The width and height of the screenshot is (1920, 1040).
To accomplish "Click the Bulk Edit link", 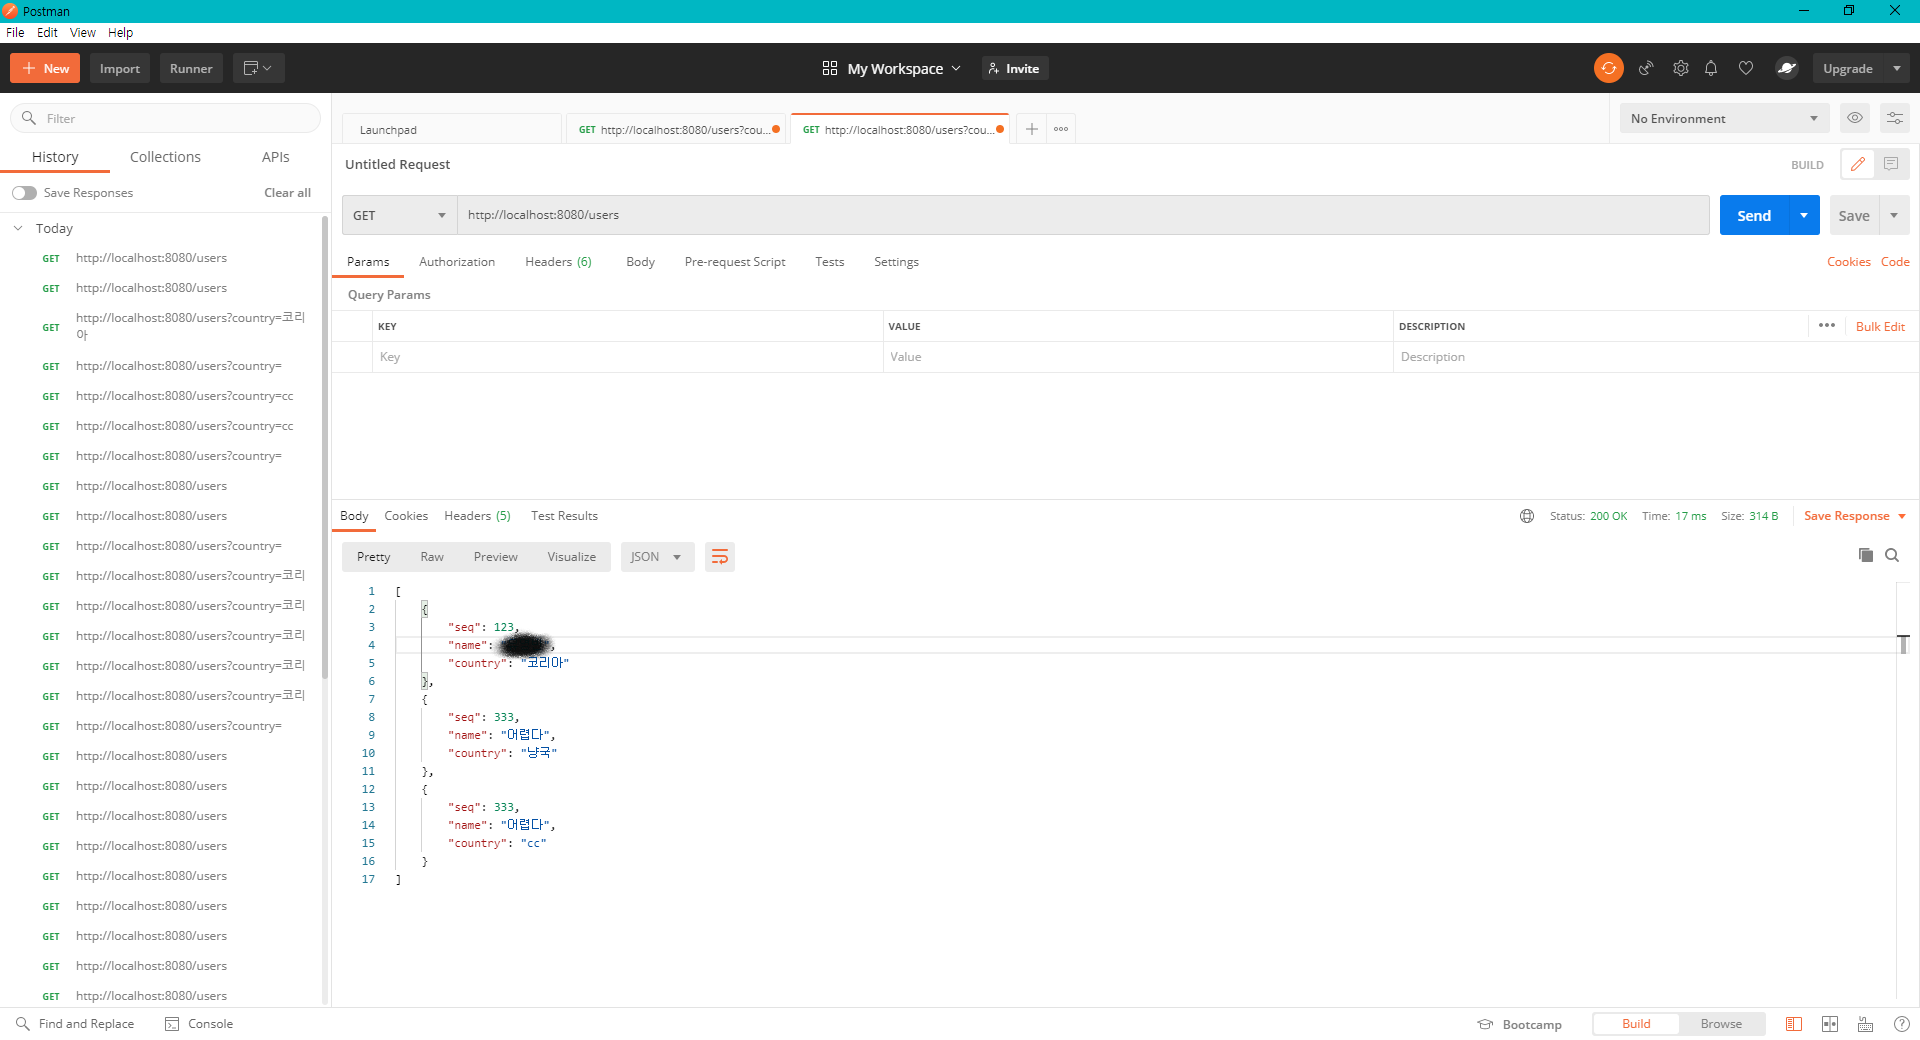I will [x=1880, y=327].
